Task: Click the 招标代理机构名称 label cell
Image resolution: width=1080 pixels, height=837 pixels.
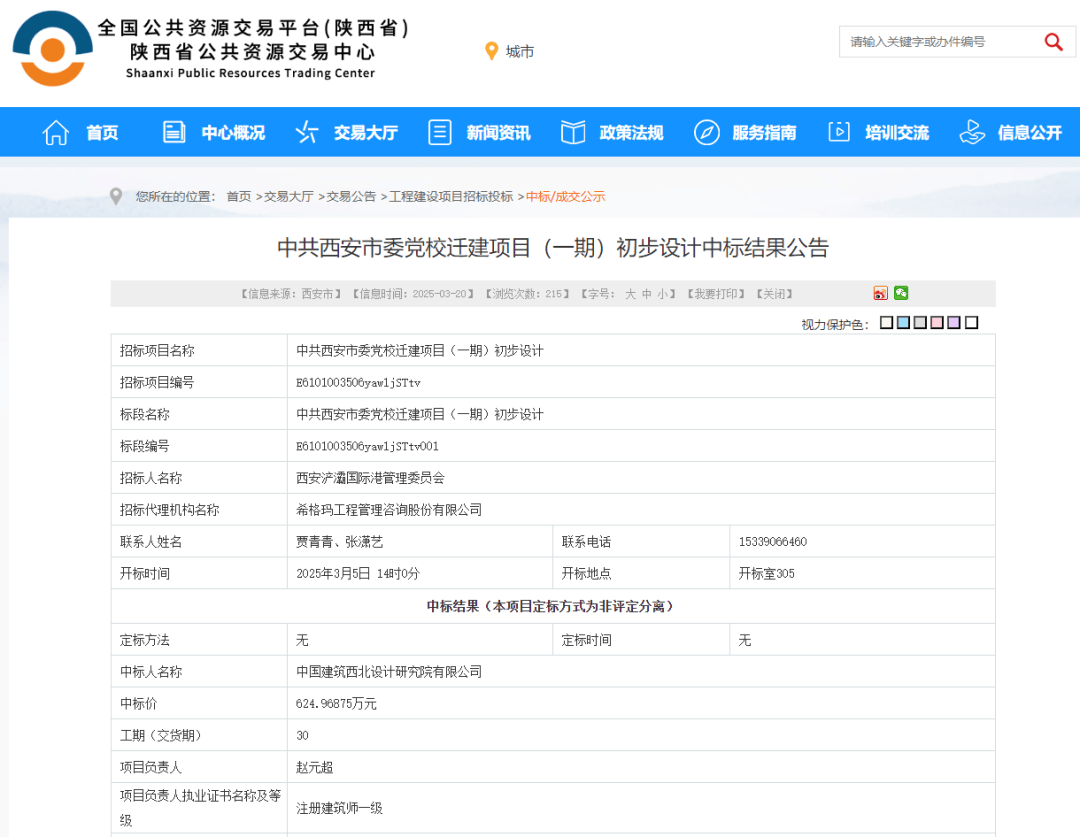Action: [199, 510]
